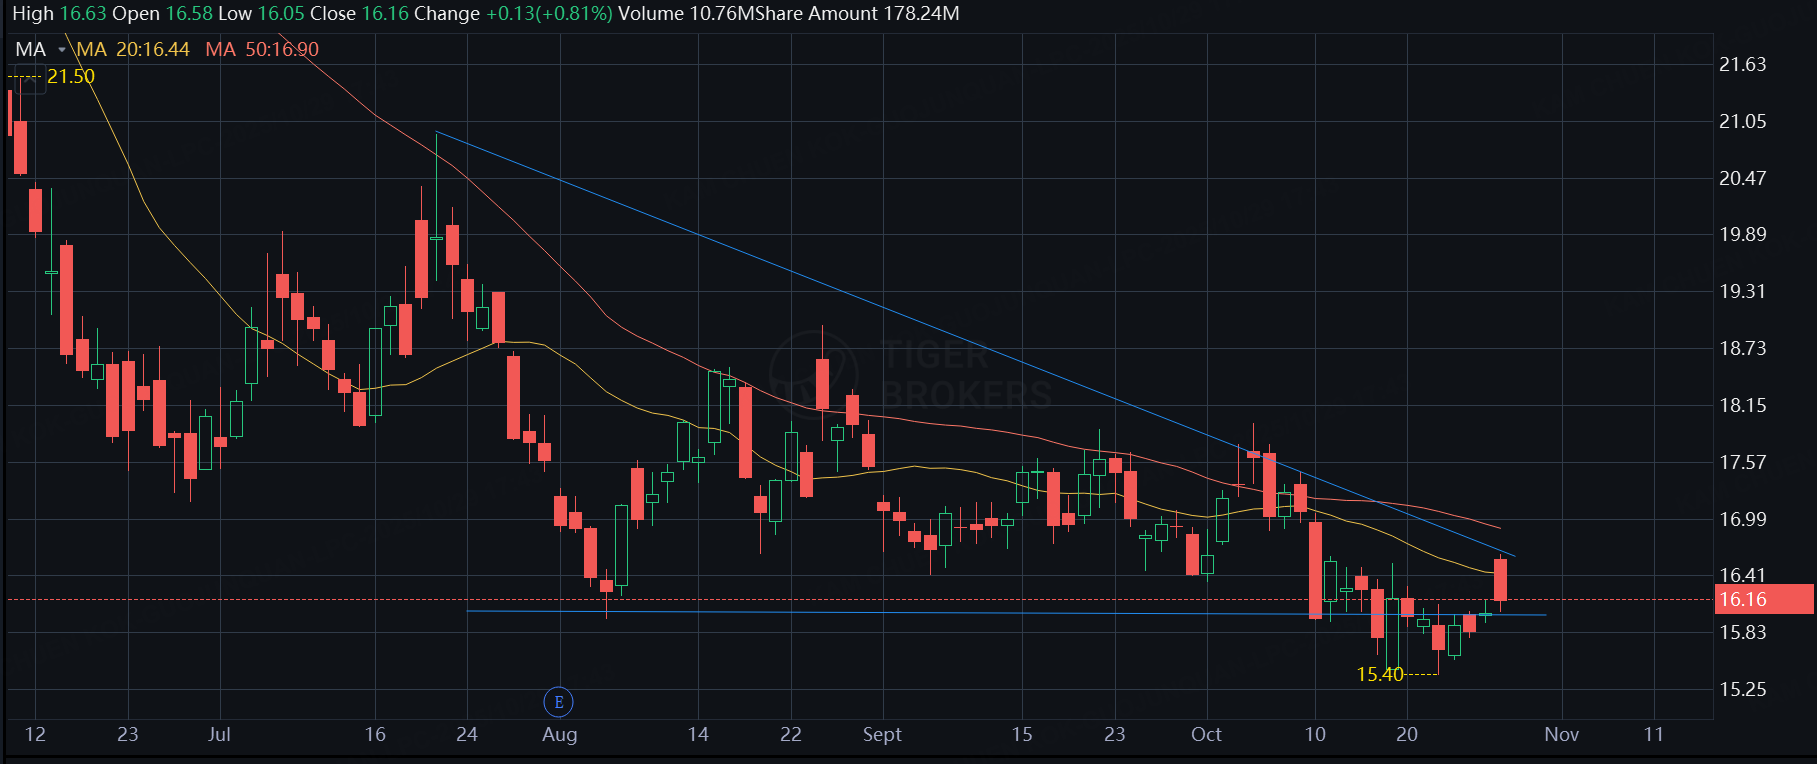Click the 12 date axis label

tap(35, 734)
